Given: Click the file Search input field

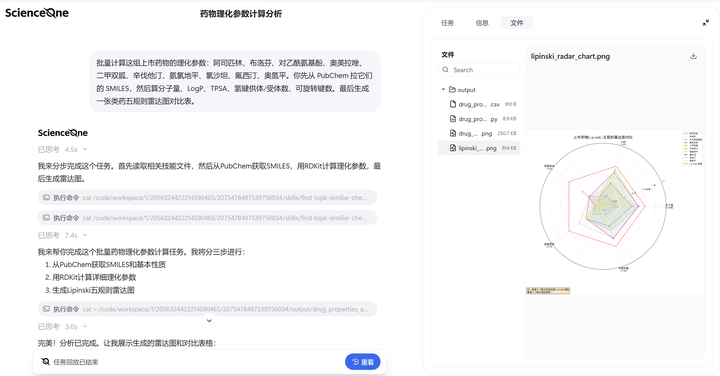Looking at the screenshot, I should (479, 70).
